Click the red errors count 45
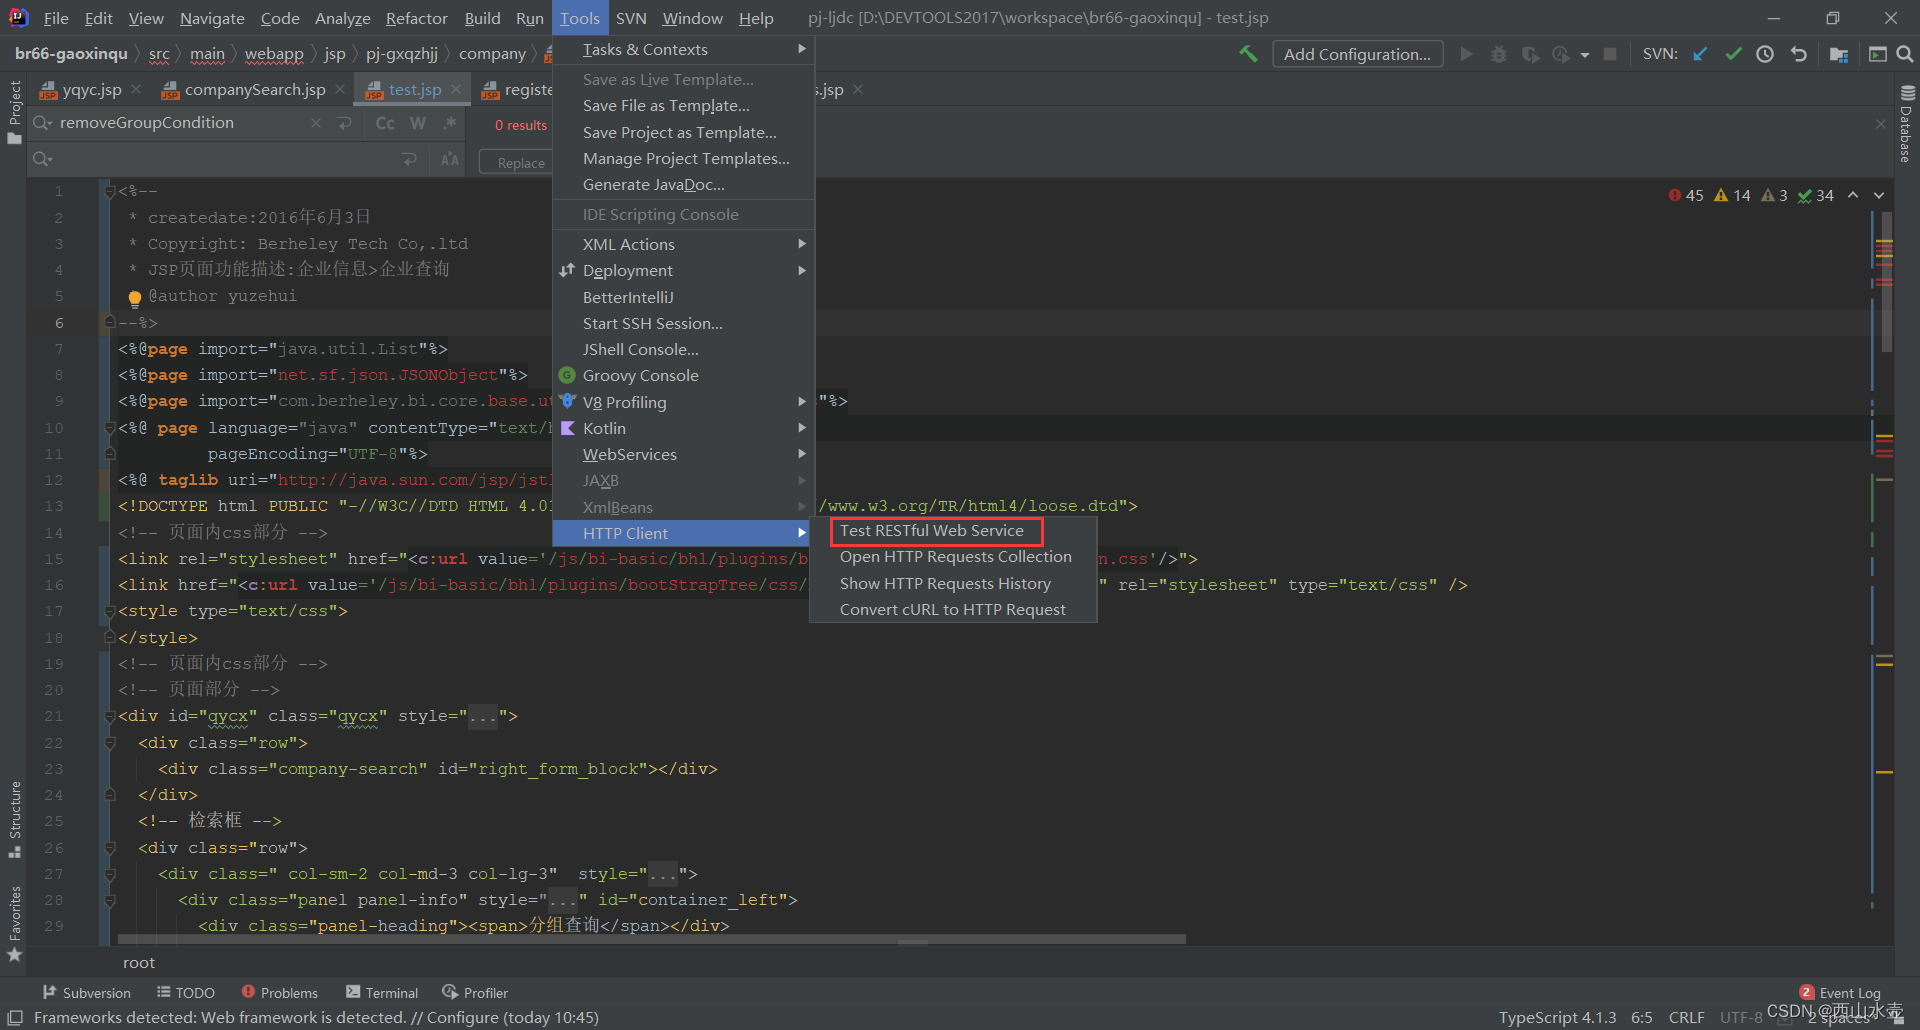Image resolution: width=1920 pixels, height=1030 pixels. 1686,195
